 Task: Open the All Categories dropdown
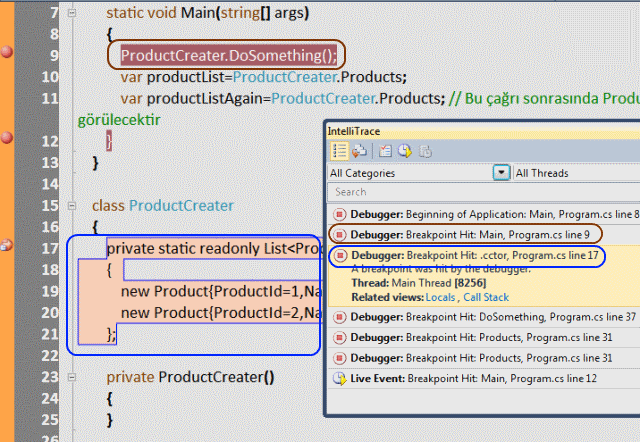pos(501,173)
